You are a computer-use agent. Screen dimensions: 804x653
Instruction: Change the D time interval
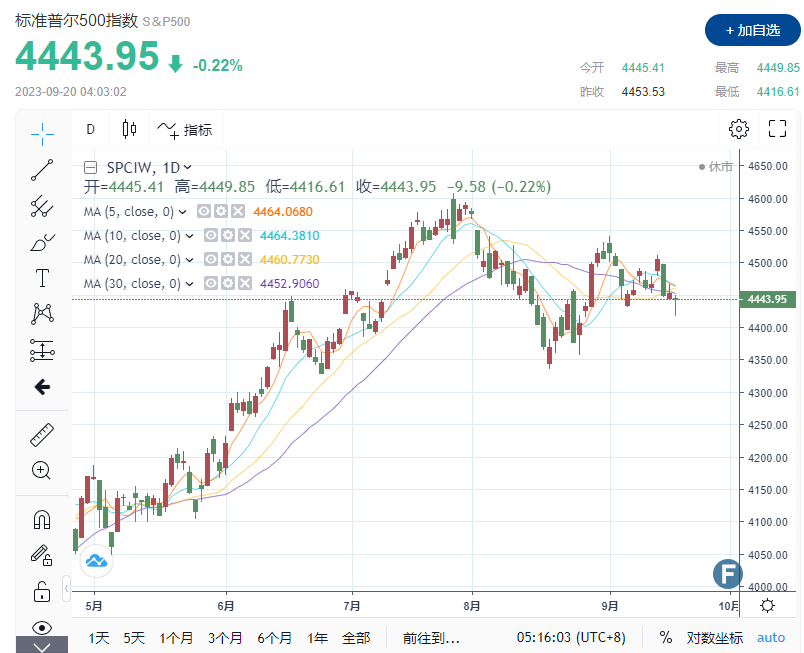pos(90,129)
